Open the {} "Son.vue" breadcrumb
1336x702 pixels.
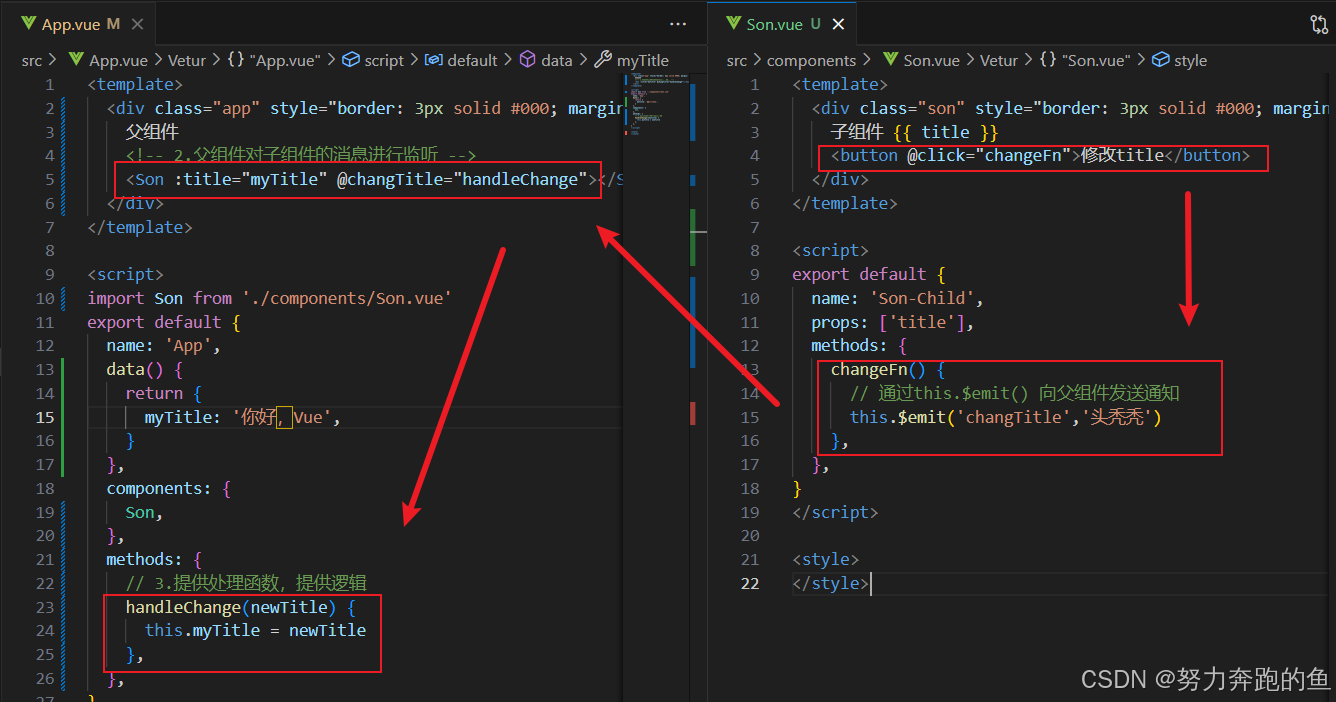point(1085,60)
